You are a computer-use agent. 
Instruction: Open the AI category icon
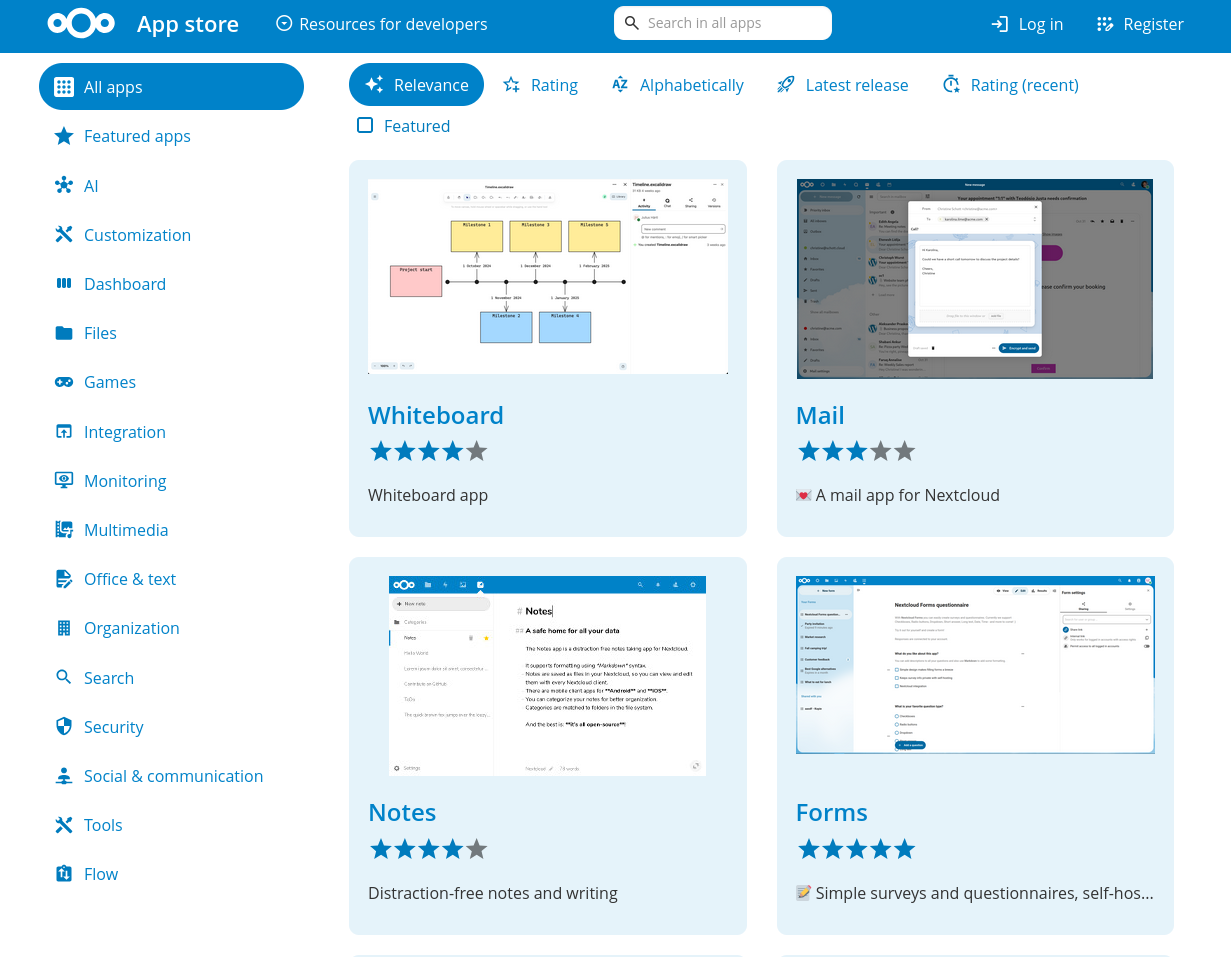(64, 186)
